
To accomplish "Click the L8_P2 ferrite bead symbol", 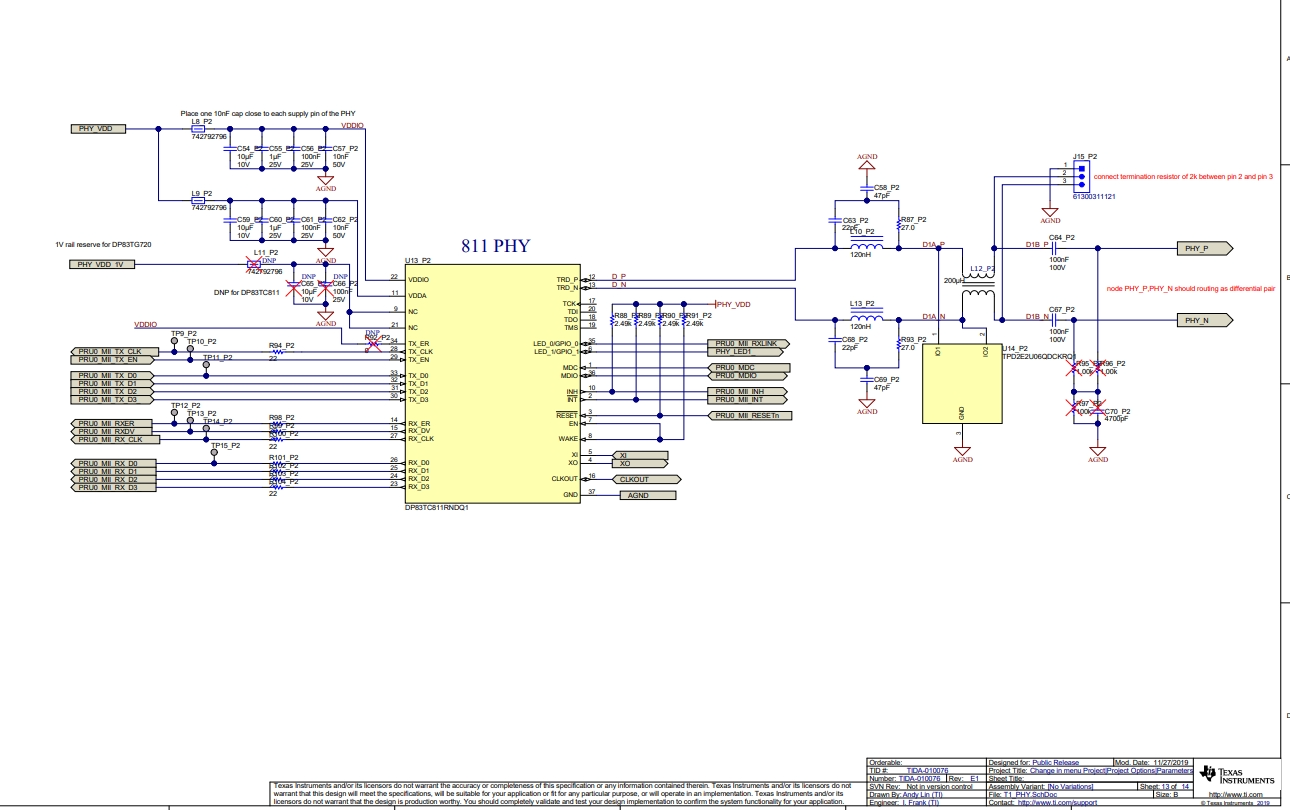I will pyautogui.click(x=198, y=129).
